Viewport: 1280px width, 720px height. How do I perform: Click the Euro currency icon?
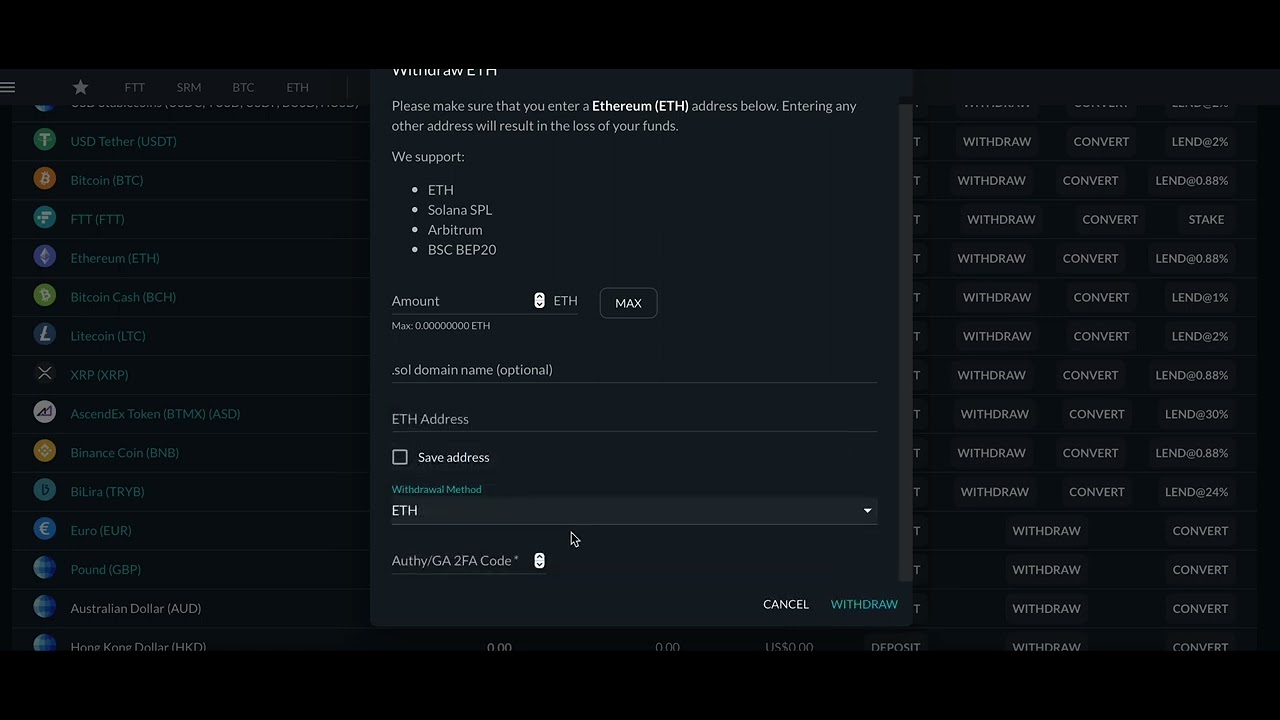point(44,530)
